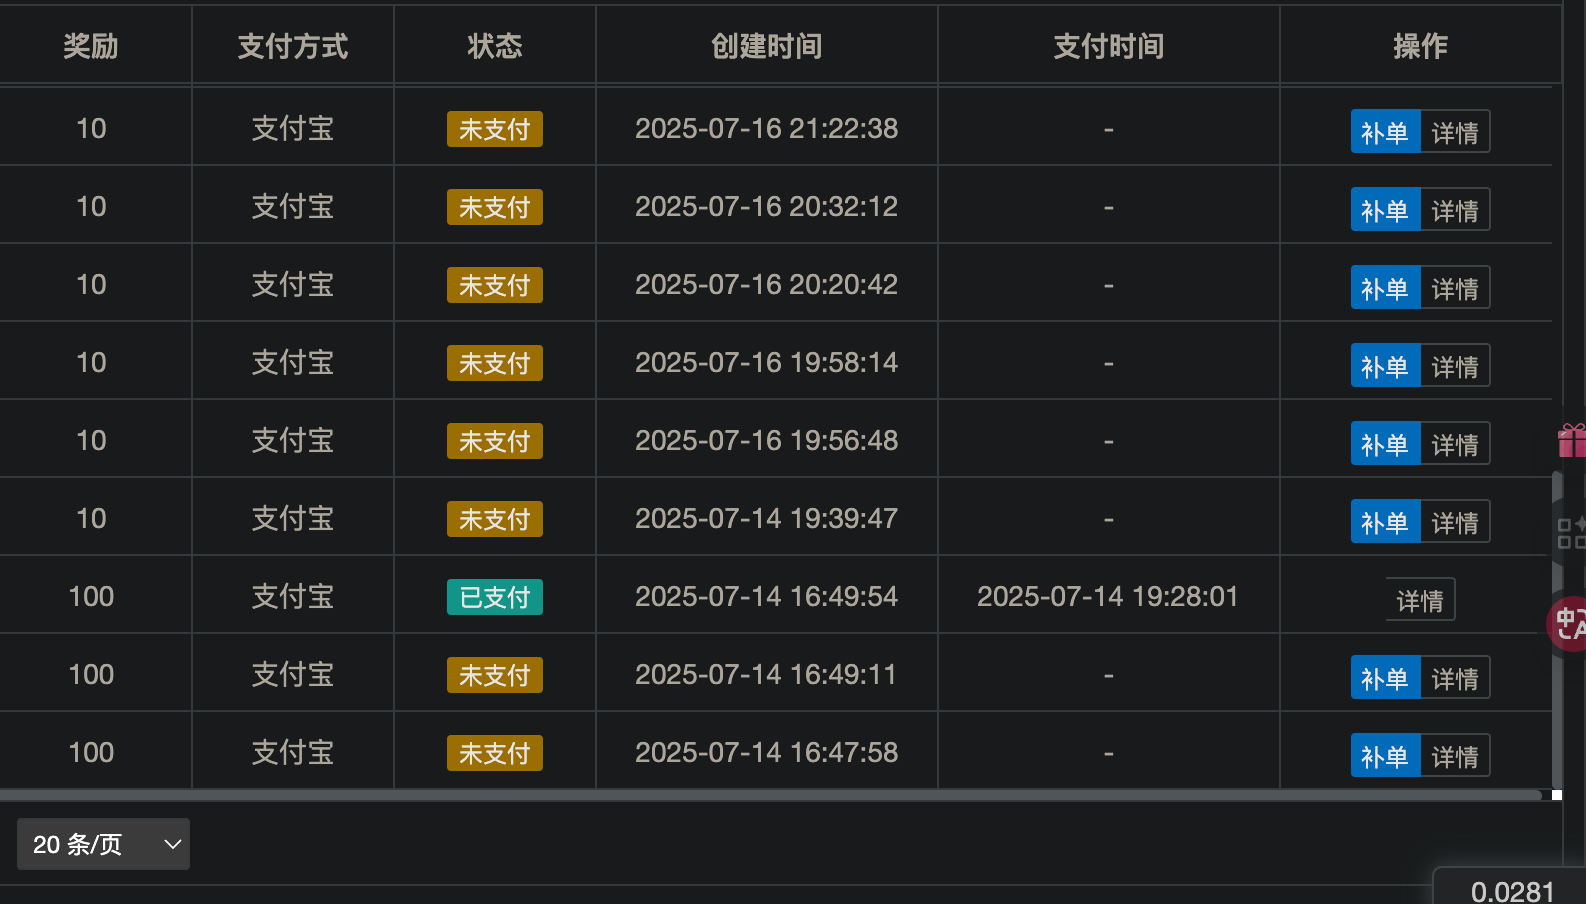Click the 状态 column header
Screen dimensions: 1586x904
coord(494,46)
